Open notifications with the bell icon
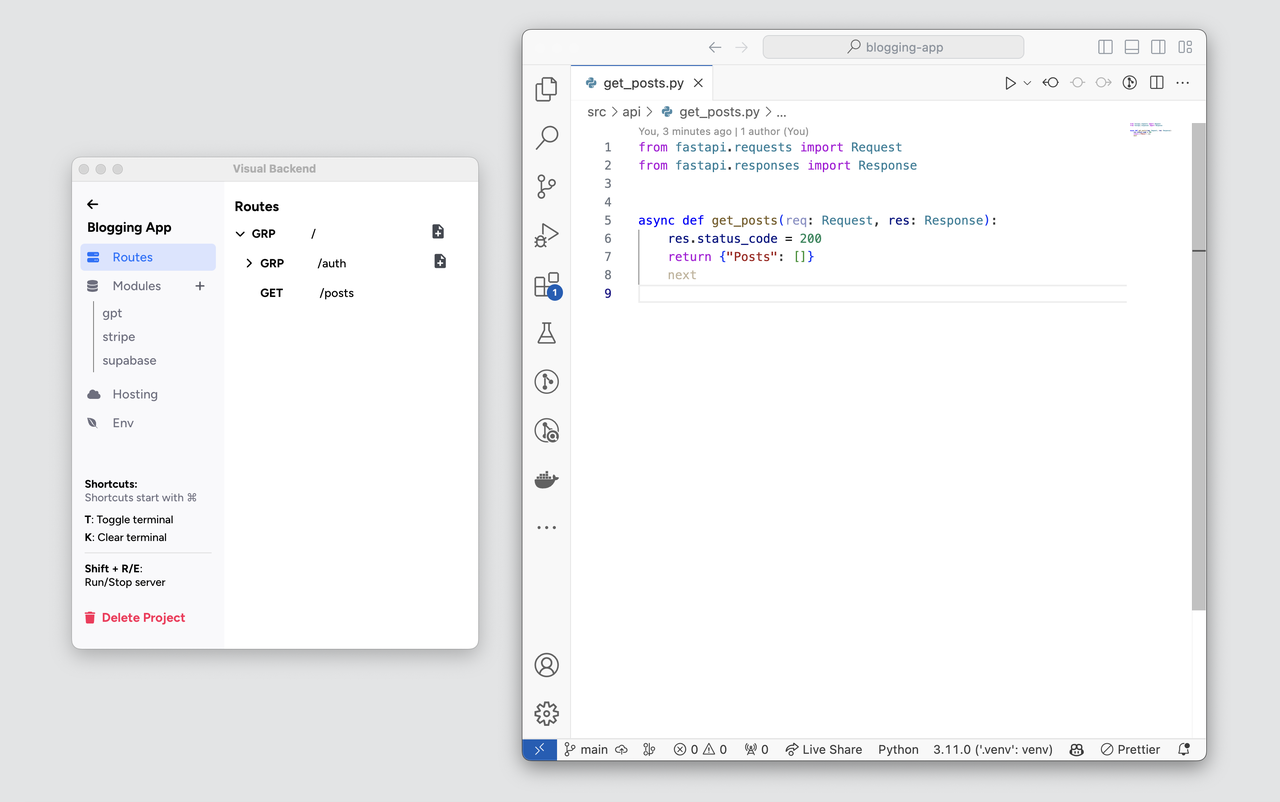Image resolution: width=1280 pixels, height=802 pixels. [x=1183, y=748]
